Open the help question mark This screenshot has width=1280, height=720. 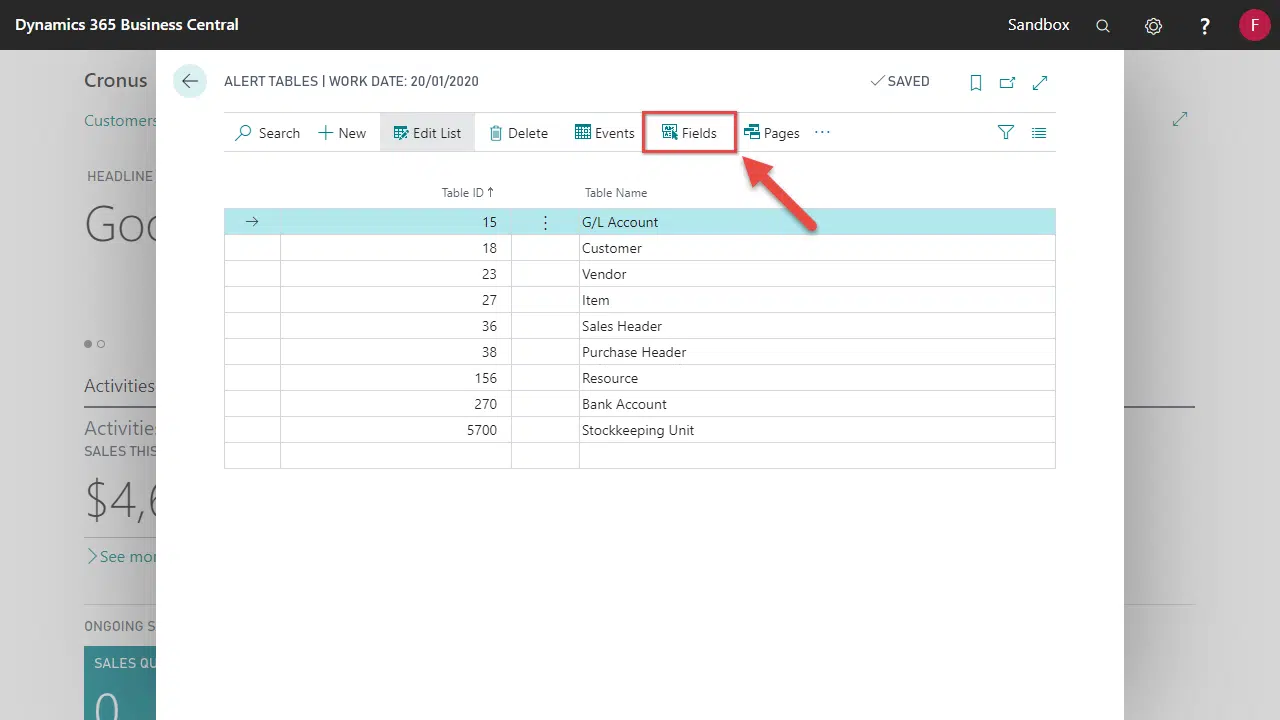click(x=1205, y=26)
